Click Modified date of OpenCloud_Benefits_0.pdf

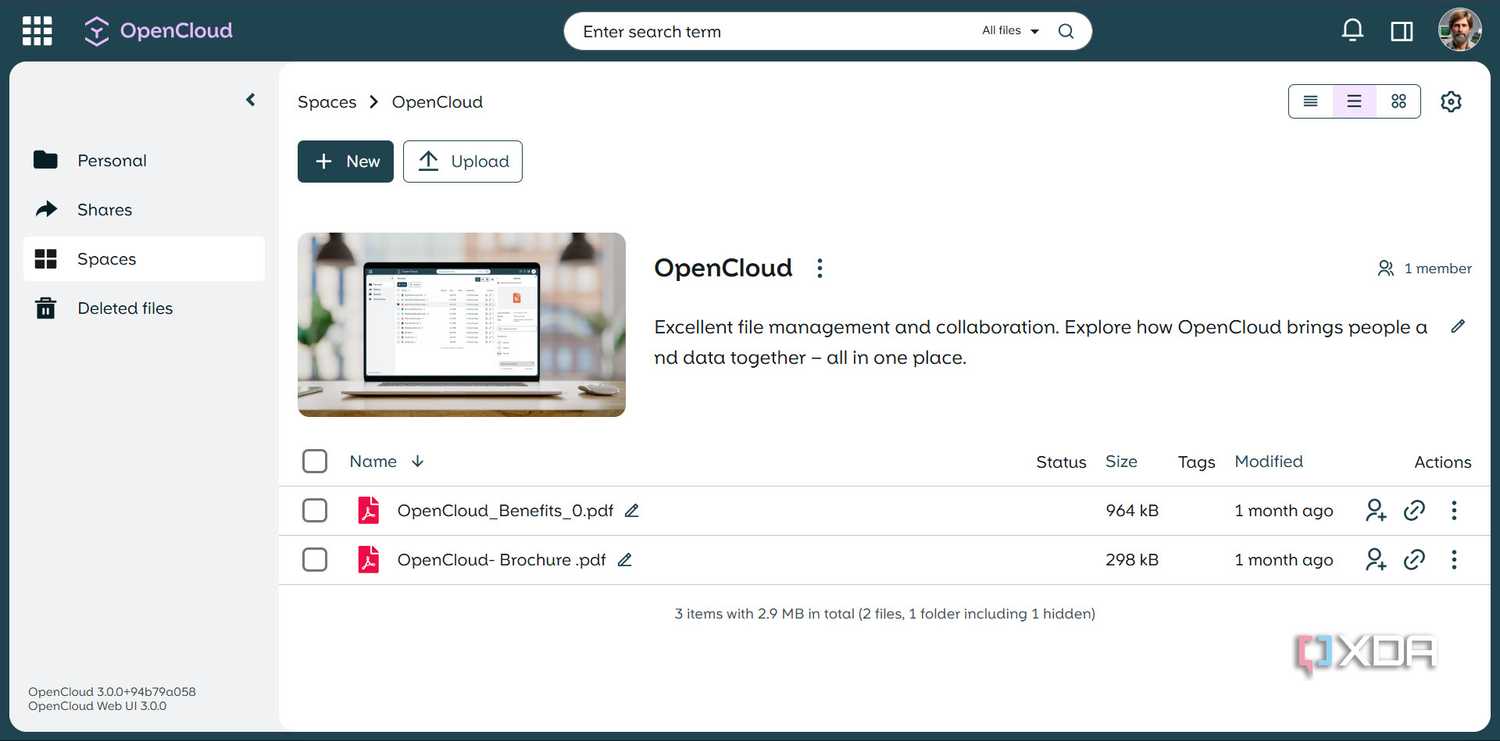(x=1284, y=510)
